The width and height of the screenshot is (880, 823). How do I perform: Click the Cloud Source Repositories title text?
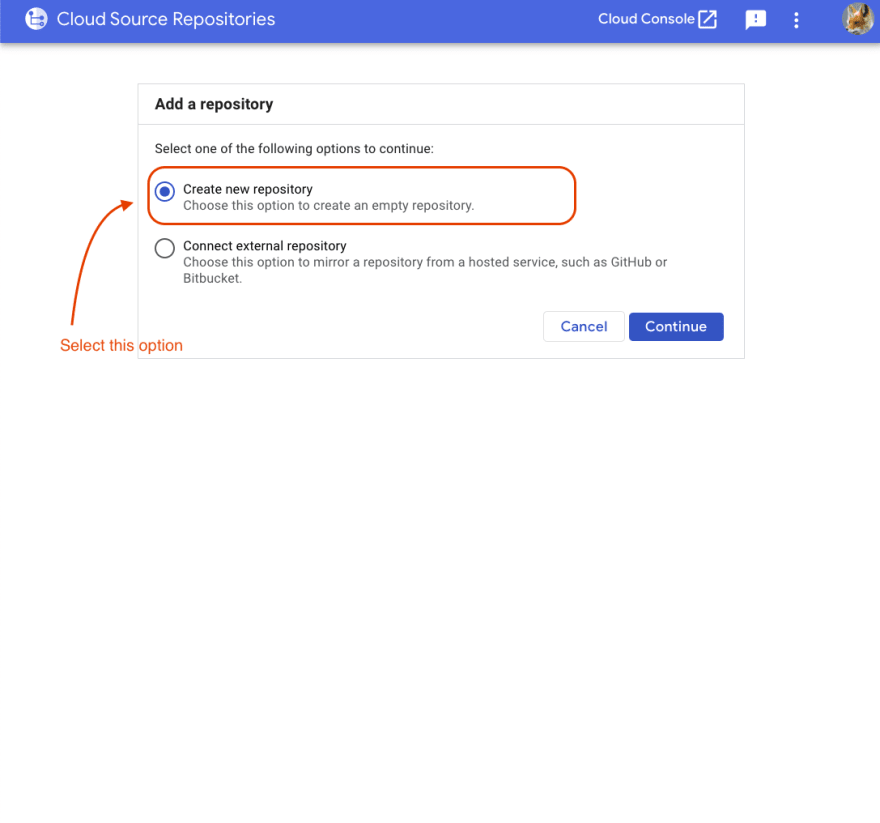166,19
